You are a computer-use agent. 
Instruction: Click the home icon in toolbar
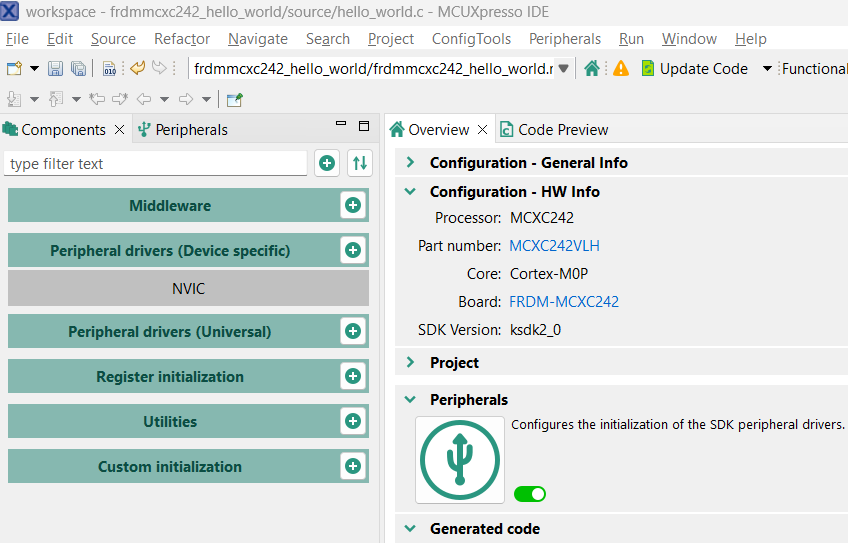[x=592, y=68]
